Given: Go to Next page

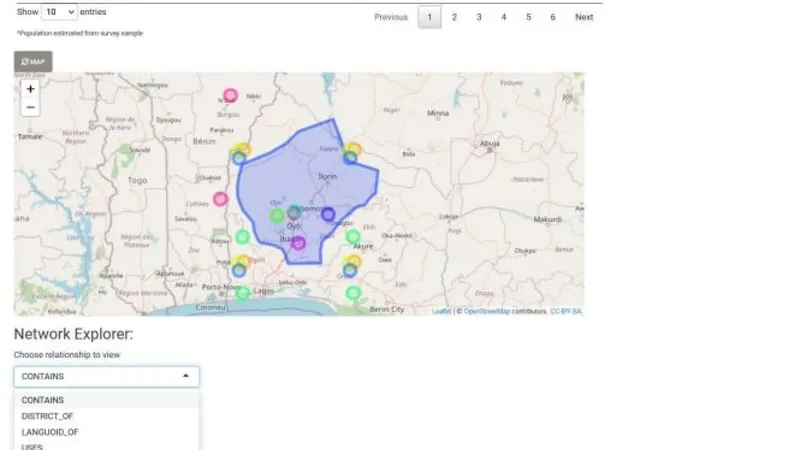Looking at the screenshot, I should click(584, 17).
